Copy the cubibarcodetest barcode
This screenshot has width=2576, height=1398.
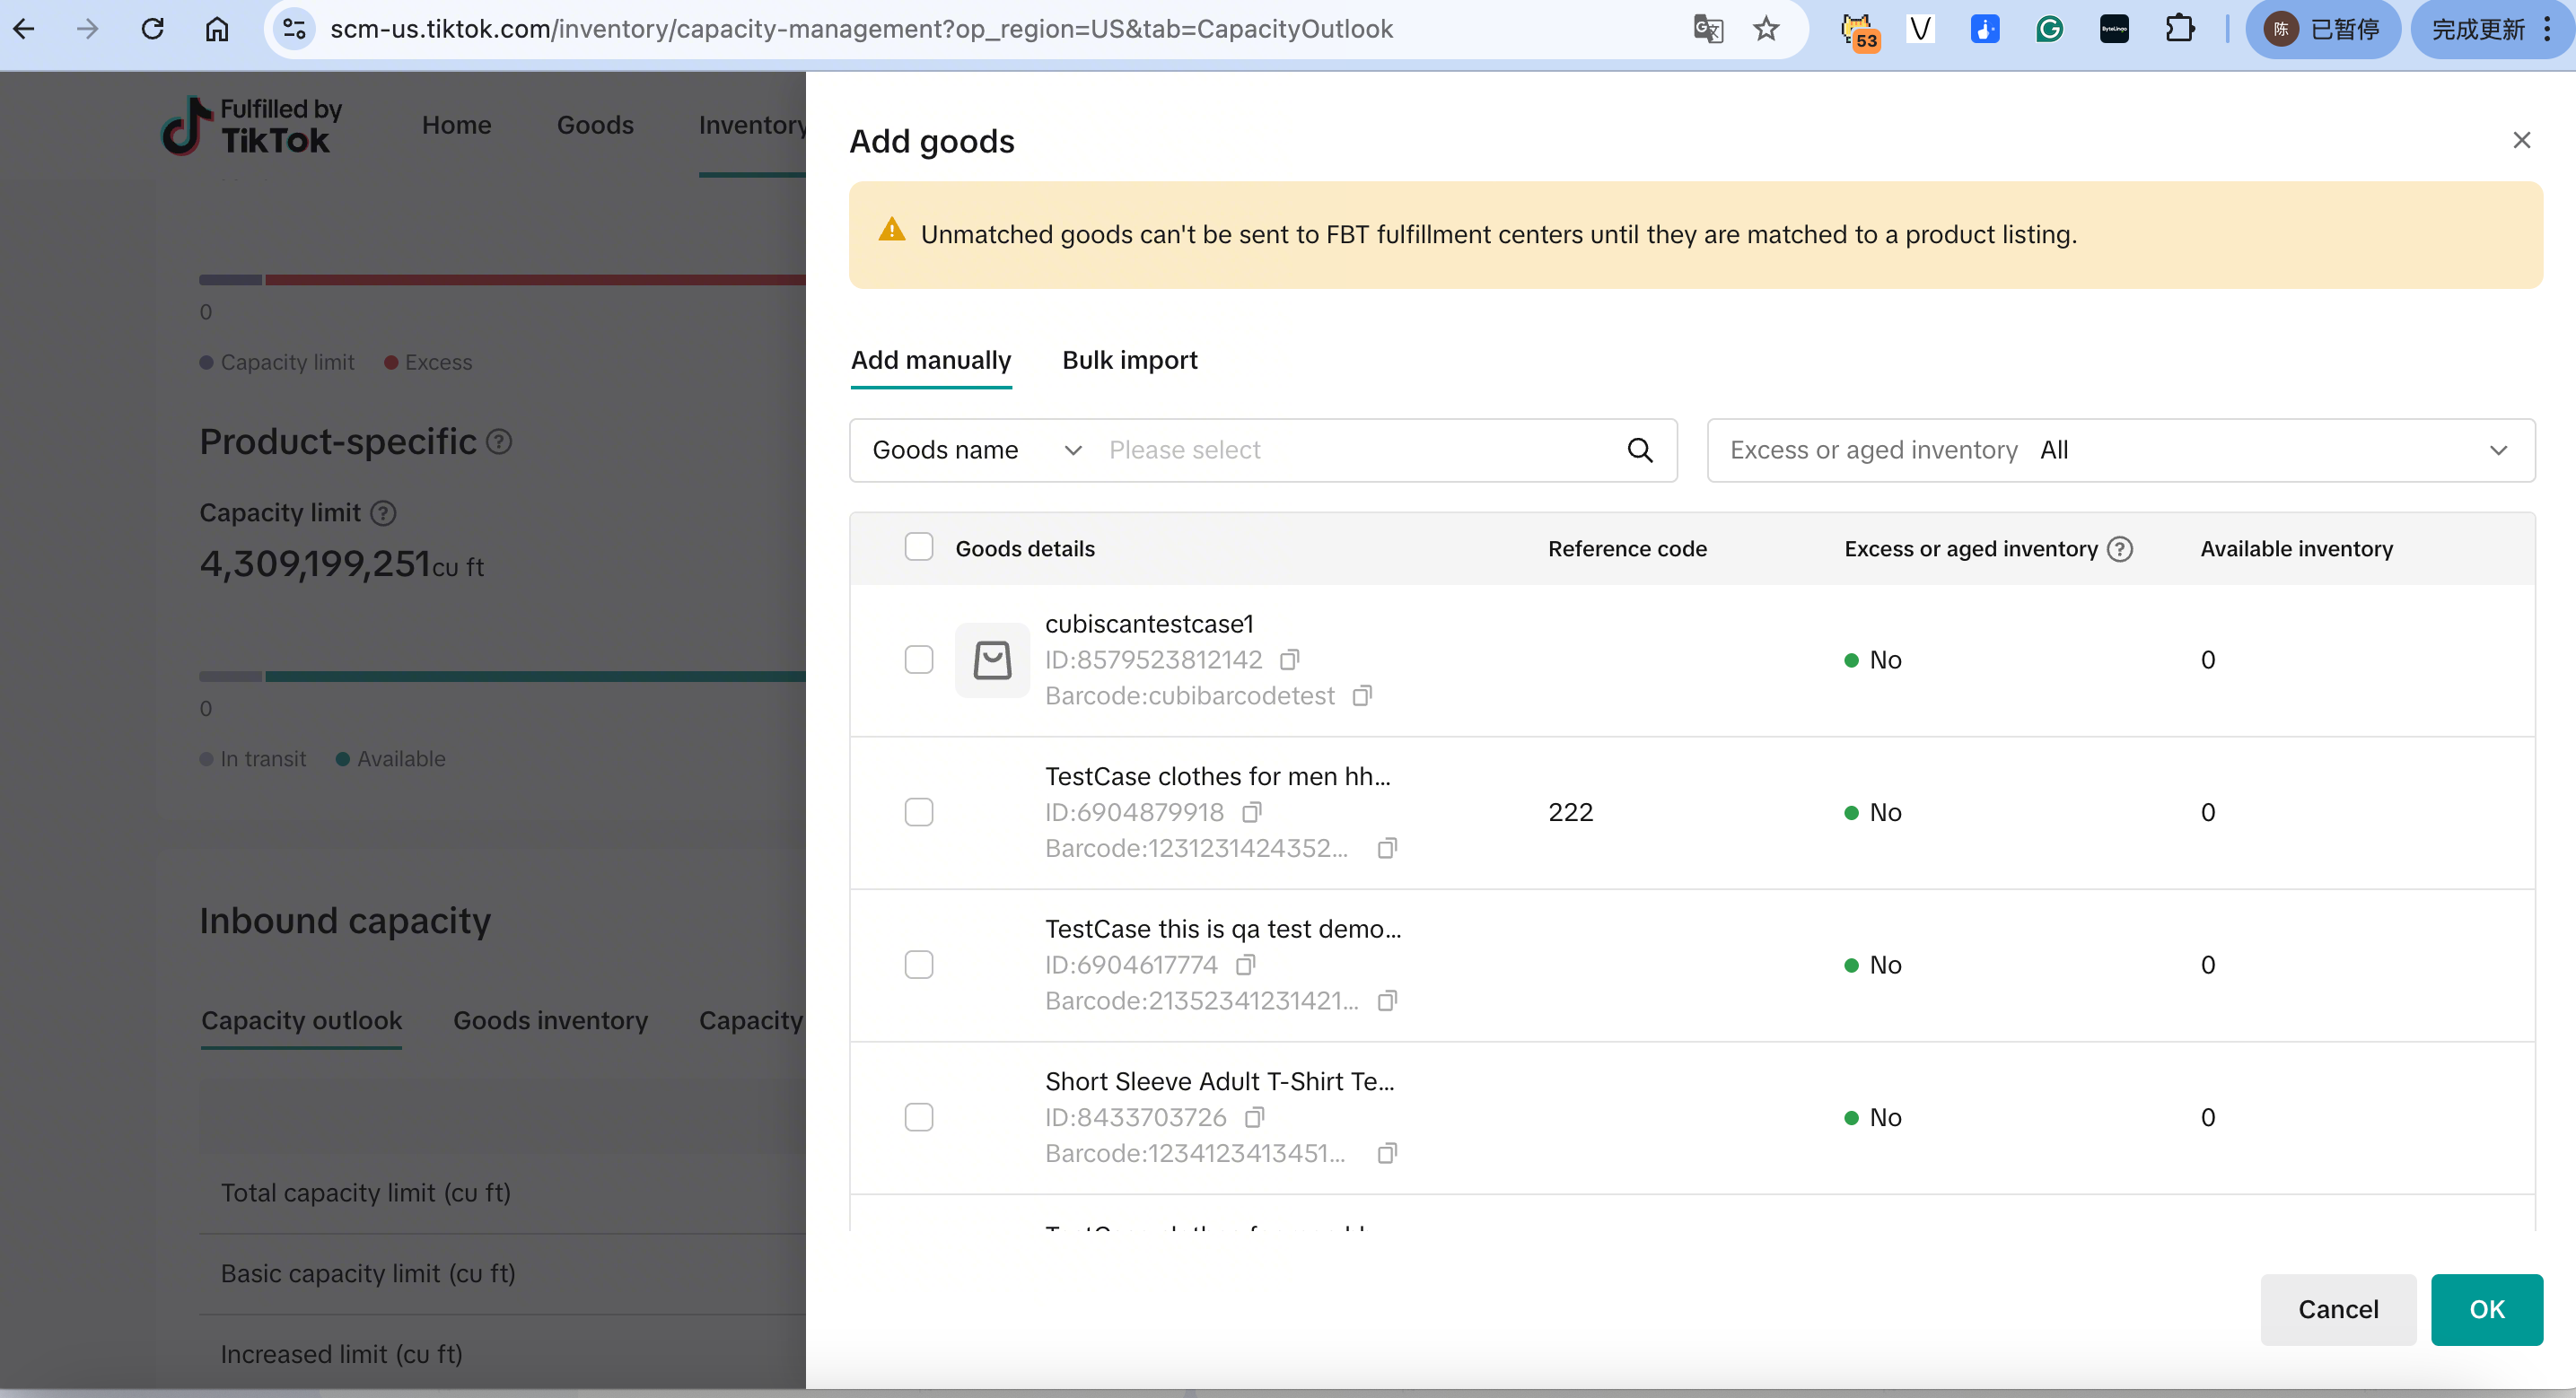click(x=1361, y=696)
